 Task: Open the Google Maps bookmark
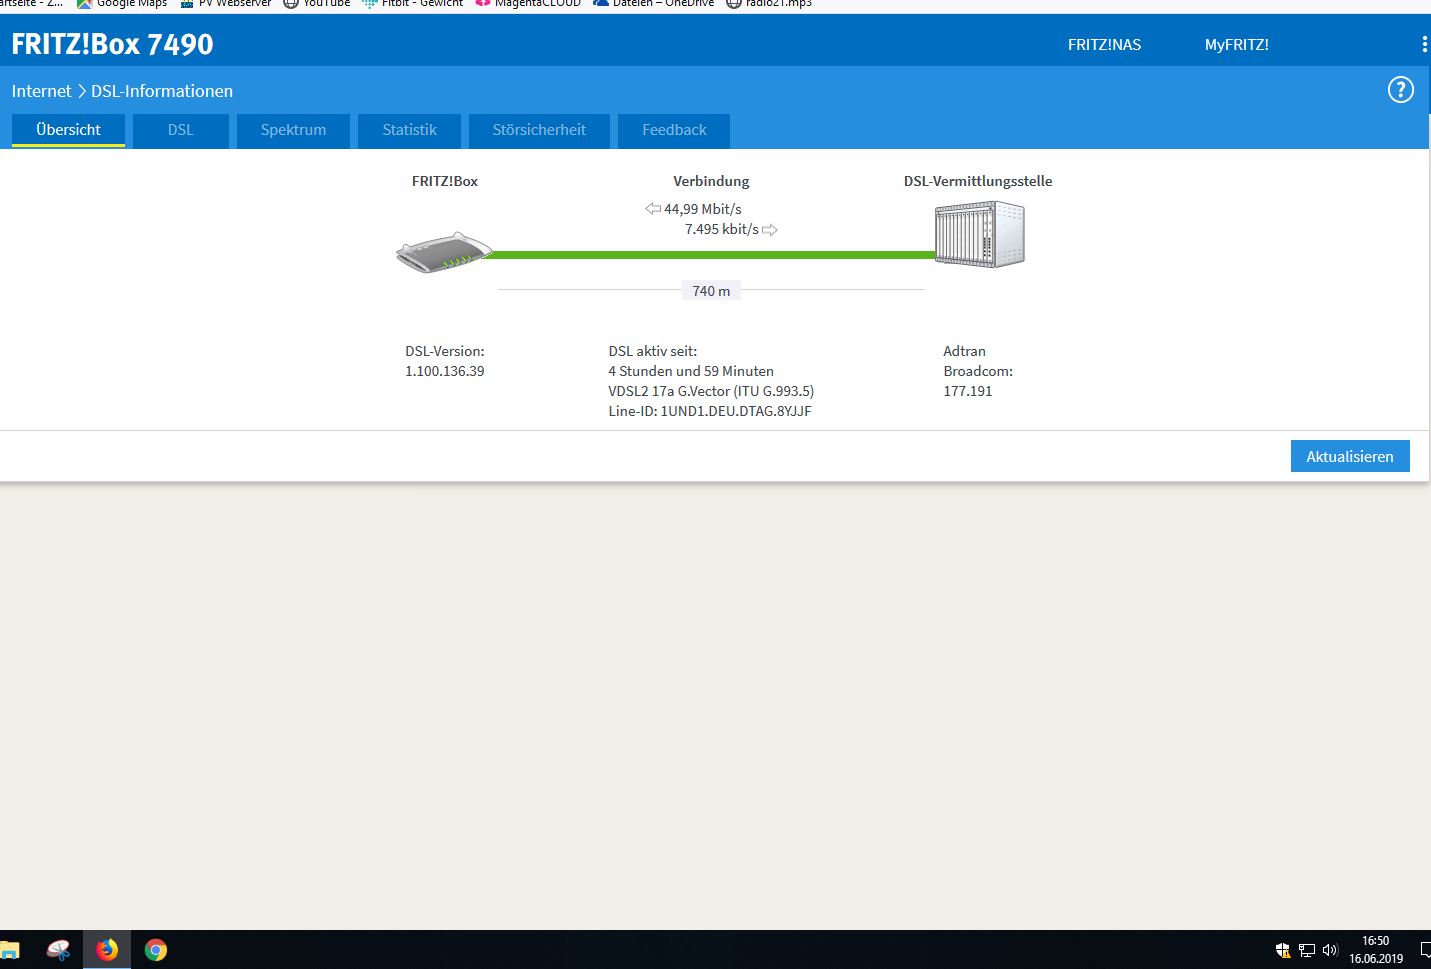click(x=122, y=4)
